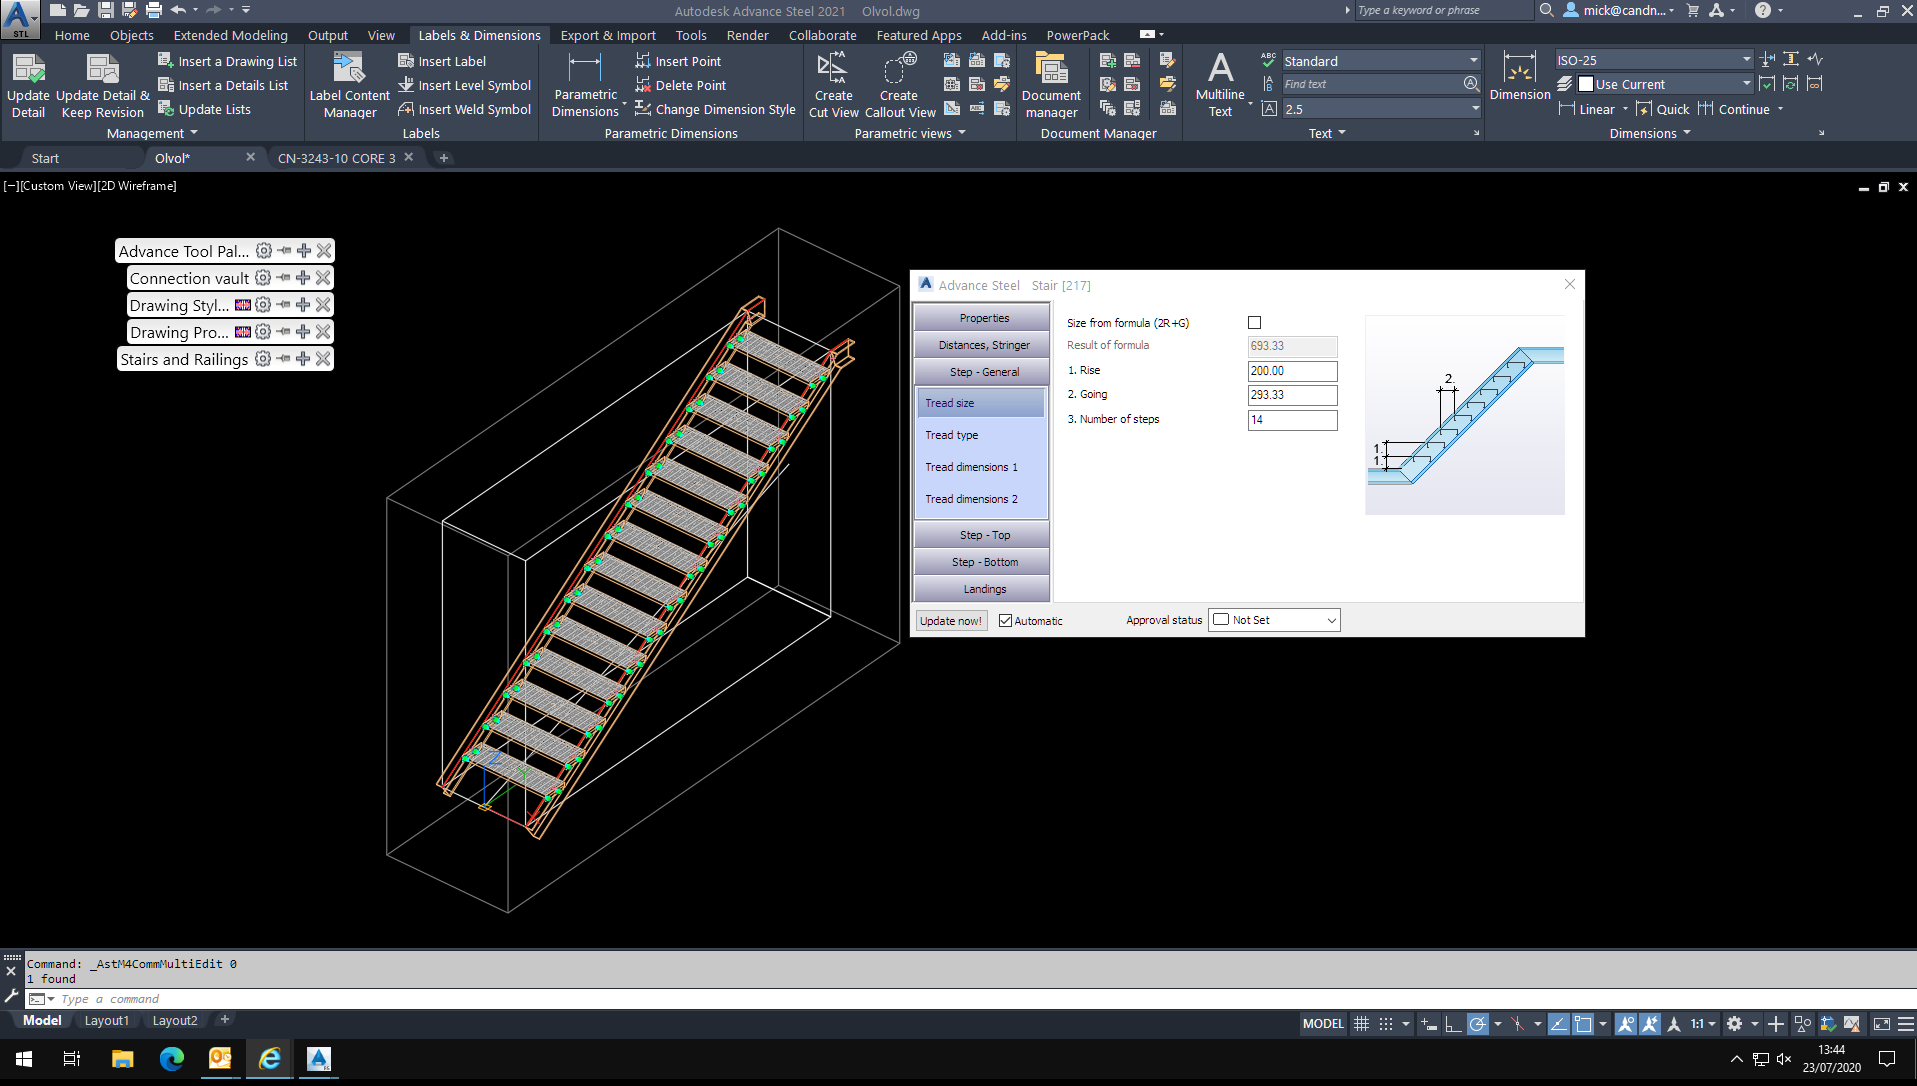Expand the Dimensions panel
Image resolution: width=1917 pixels, height=1086 pixels.
coord(1650,133)
